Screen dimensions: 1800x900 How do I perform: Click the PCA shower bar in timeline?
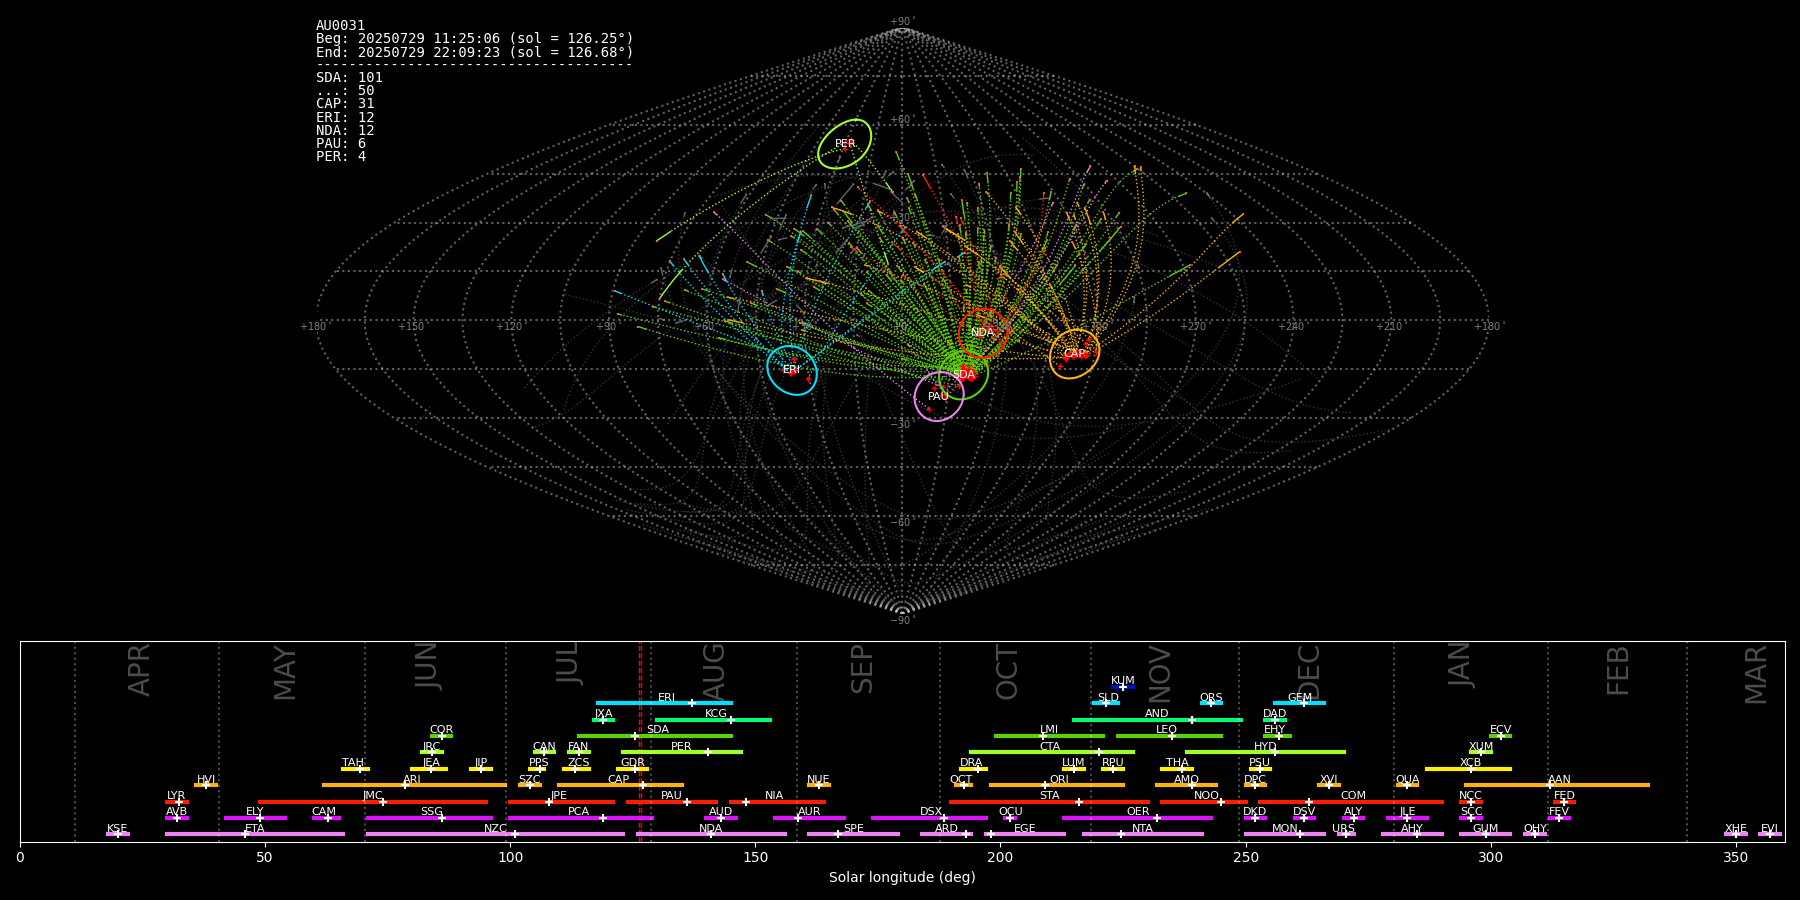(x=580, y=818)
